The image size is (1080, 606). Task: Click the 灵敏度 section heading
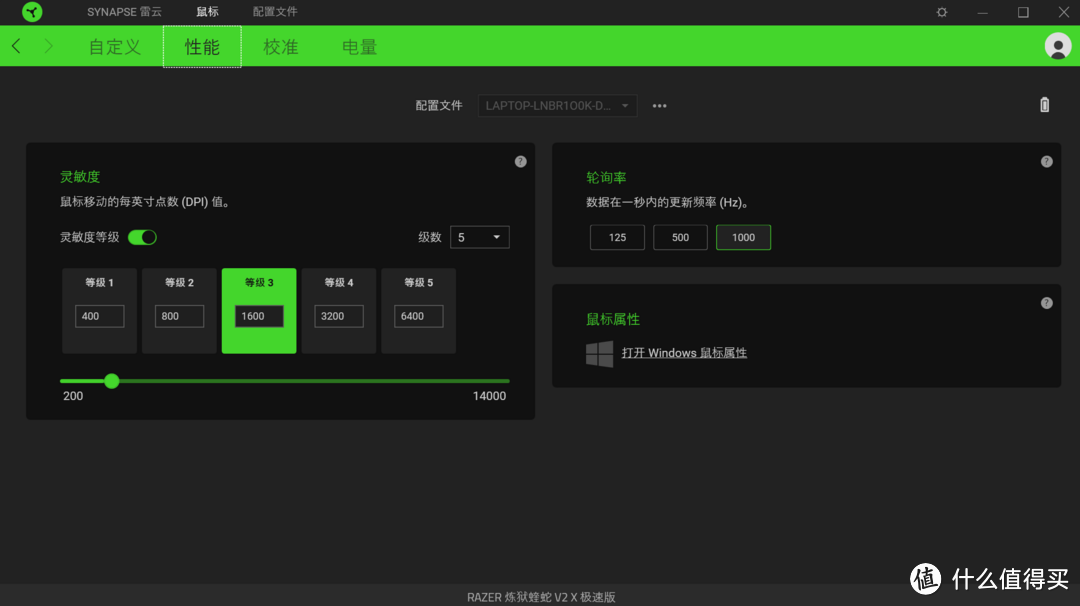80,177
